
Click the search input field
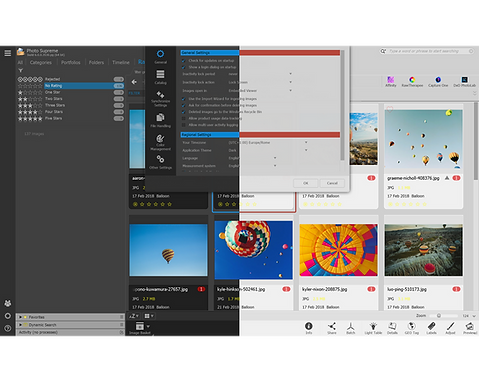click(427, 51)
